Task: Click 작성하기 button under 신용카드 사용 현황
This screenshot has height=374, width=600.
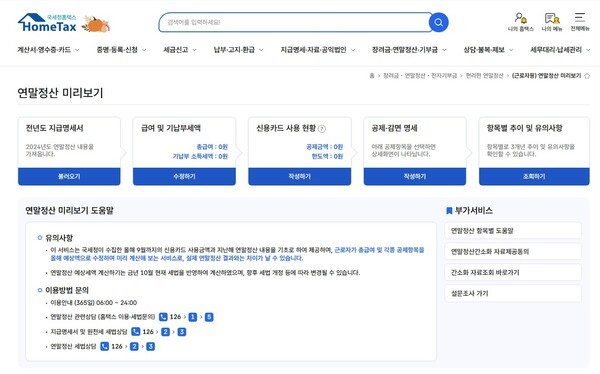Action: pos(300,176)
